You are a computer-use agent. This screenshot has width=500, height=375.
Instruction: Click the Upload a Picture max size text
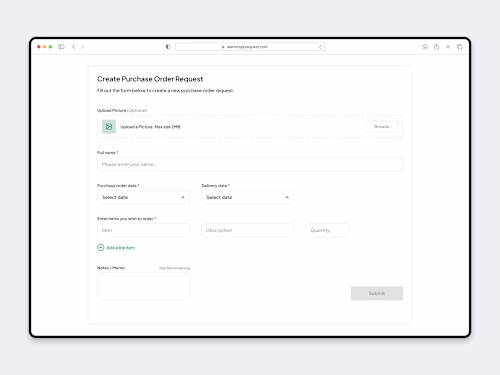point(150,127)
